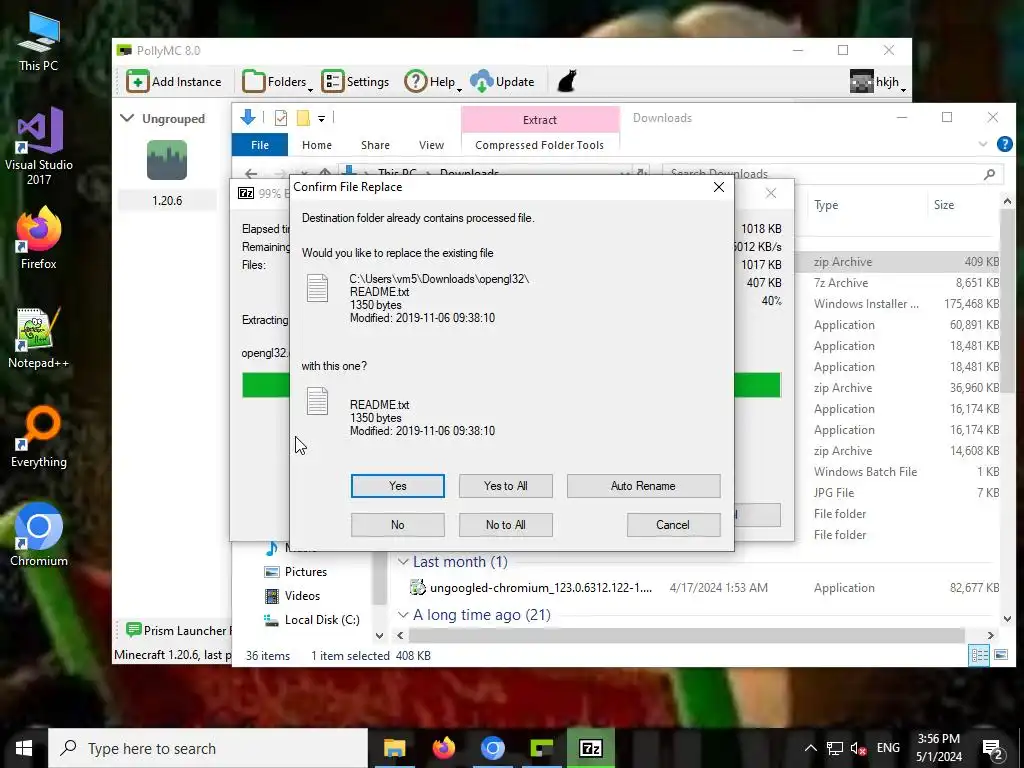Image resolution: width=1024 pixels, height=768 pixels.
Task: Click the Properties checkmark icon in Explorer title bar
Action: point(281,118)
